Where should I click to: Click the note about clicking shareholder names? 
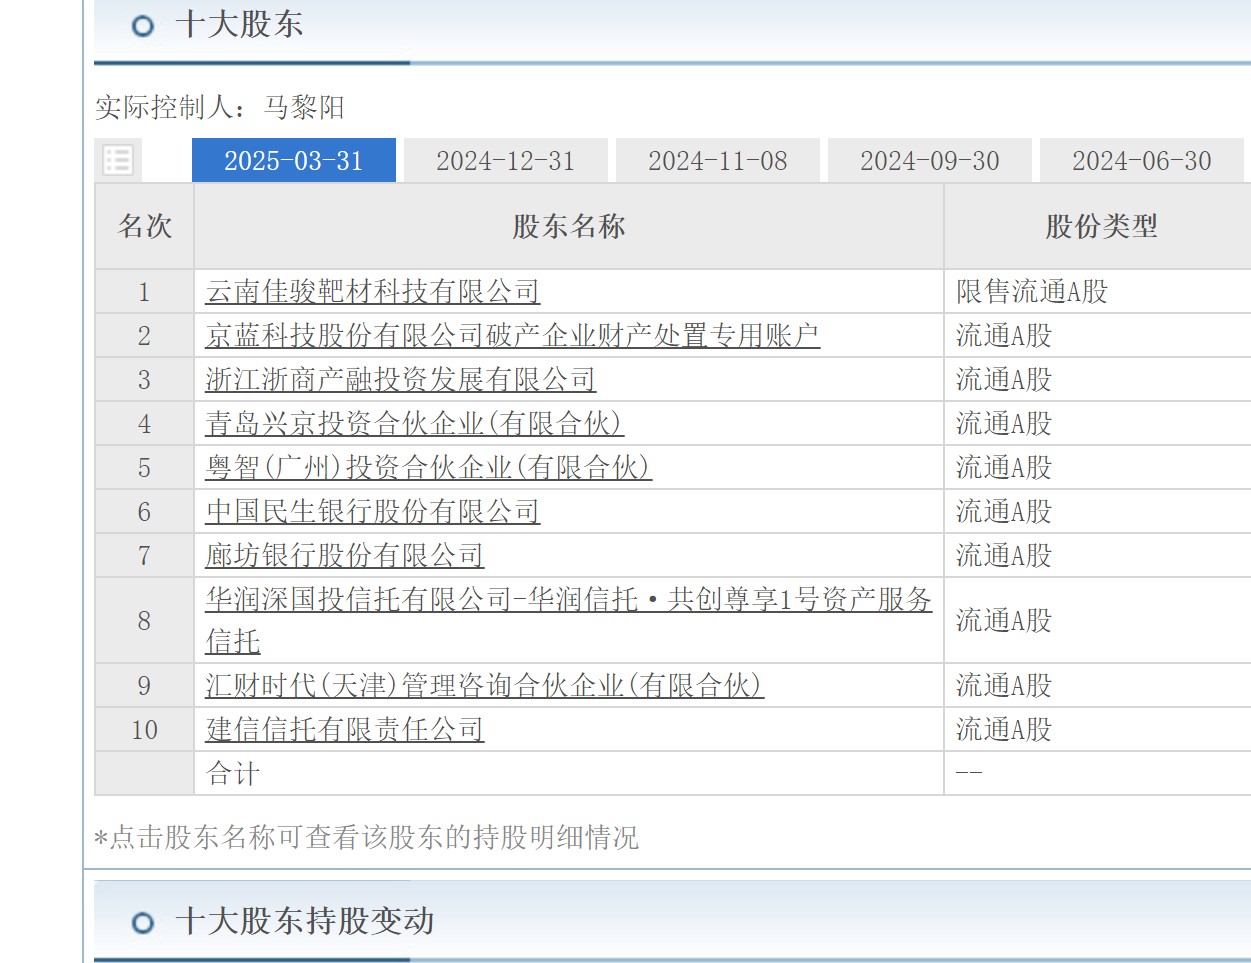[366, 837]
